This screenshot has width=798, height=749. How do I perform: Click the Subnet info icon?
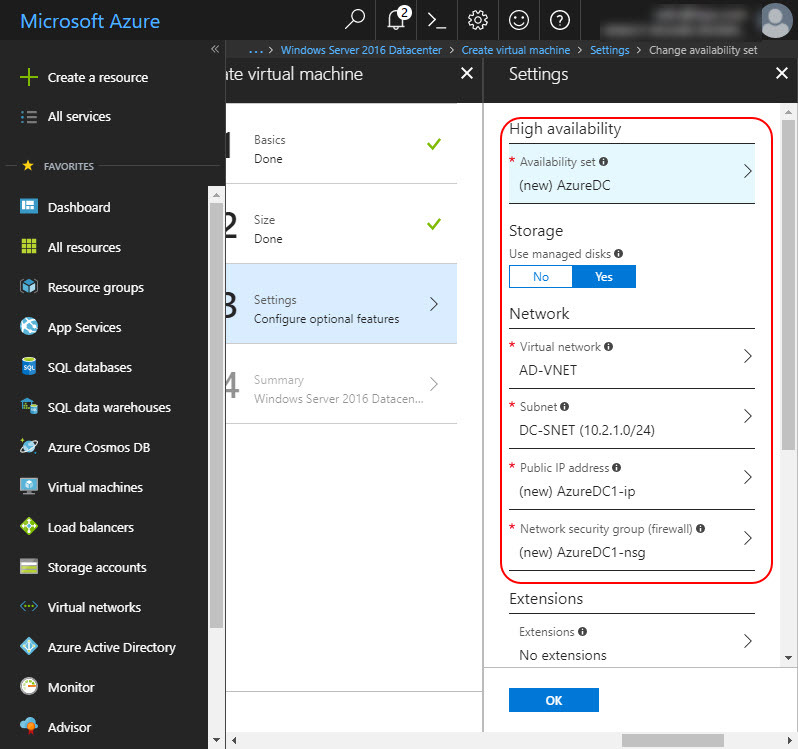pyautogui.click(x=564, y=407)
